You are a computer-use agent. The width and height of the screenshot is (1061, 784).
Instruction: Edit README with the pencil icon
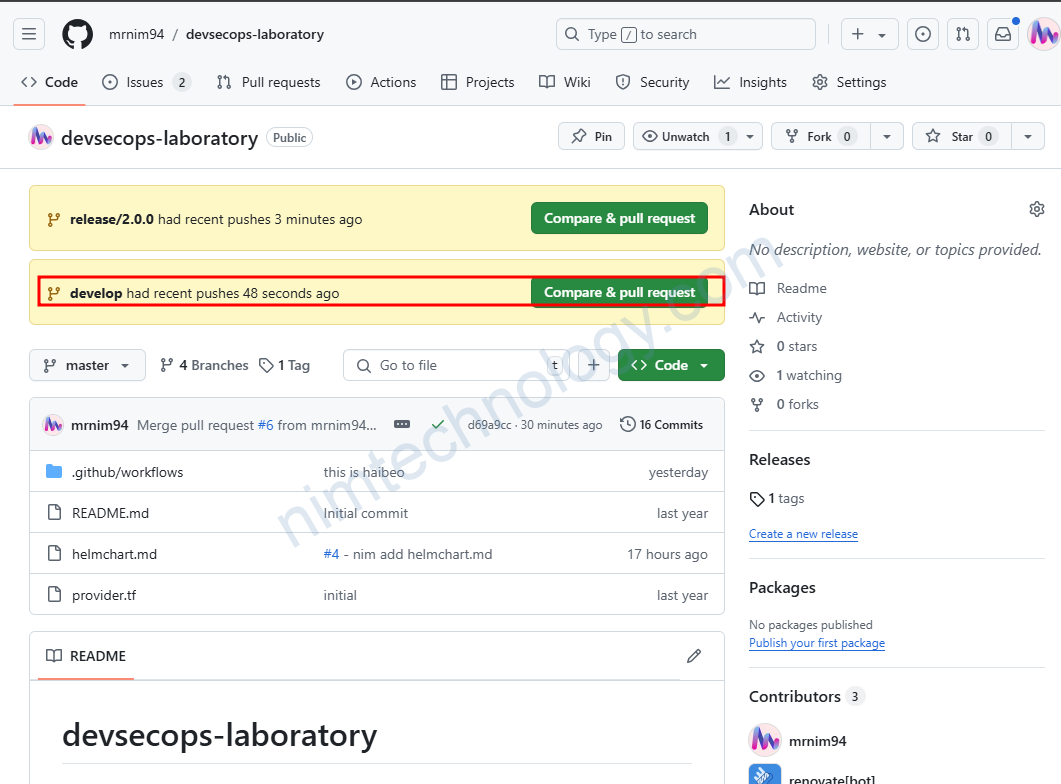pos(694,656)
